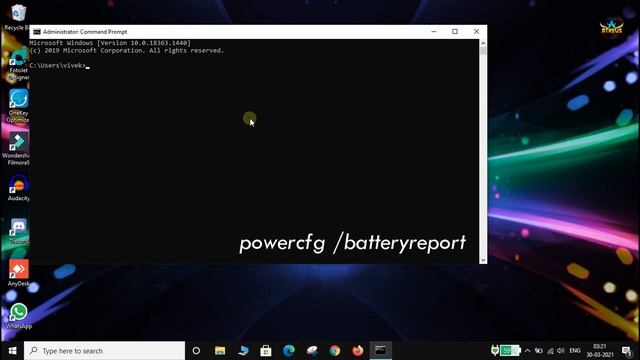
Task: Launch Wondershare Filmora desktop shortcut
Action: coord(17,148)
